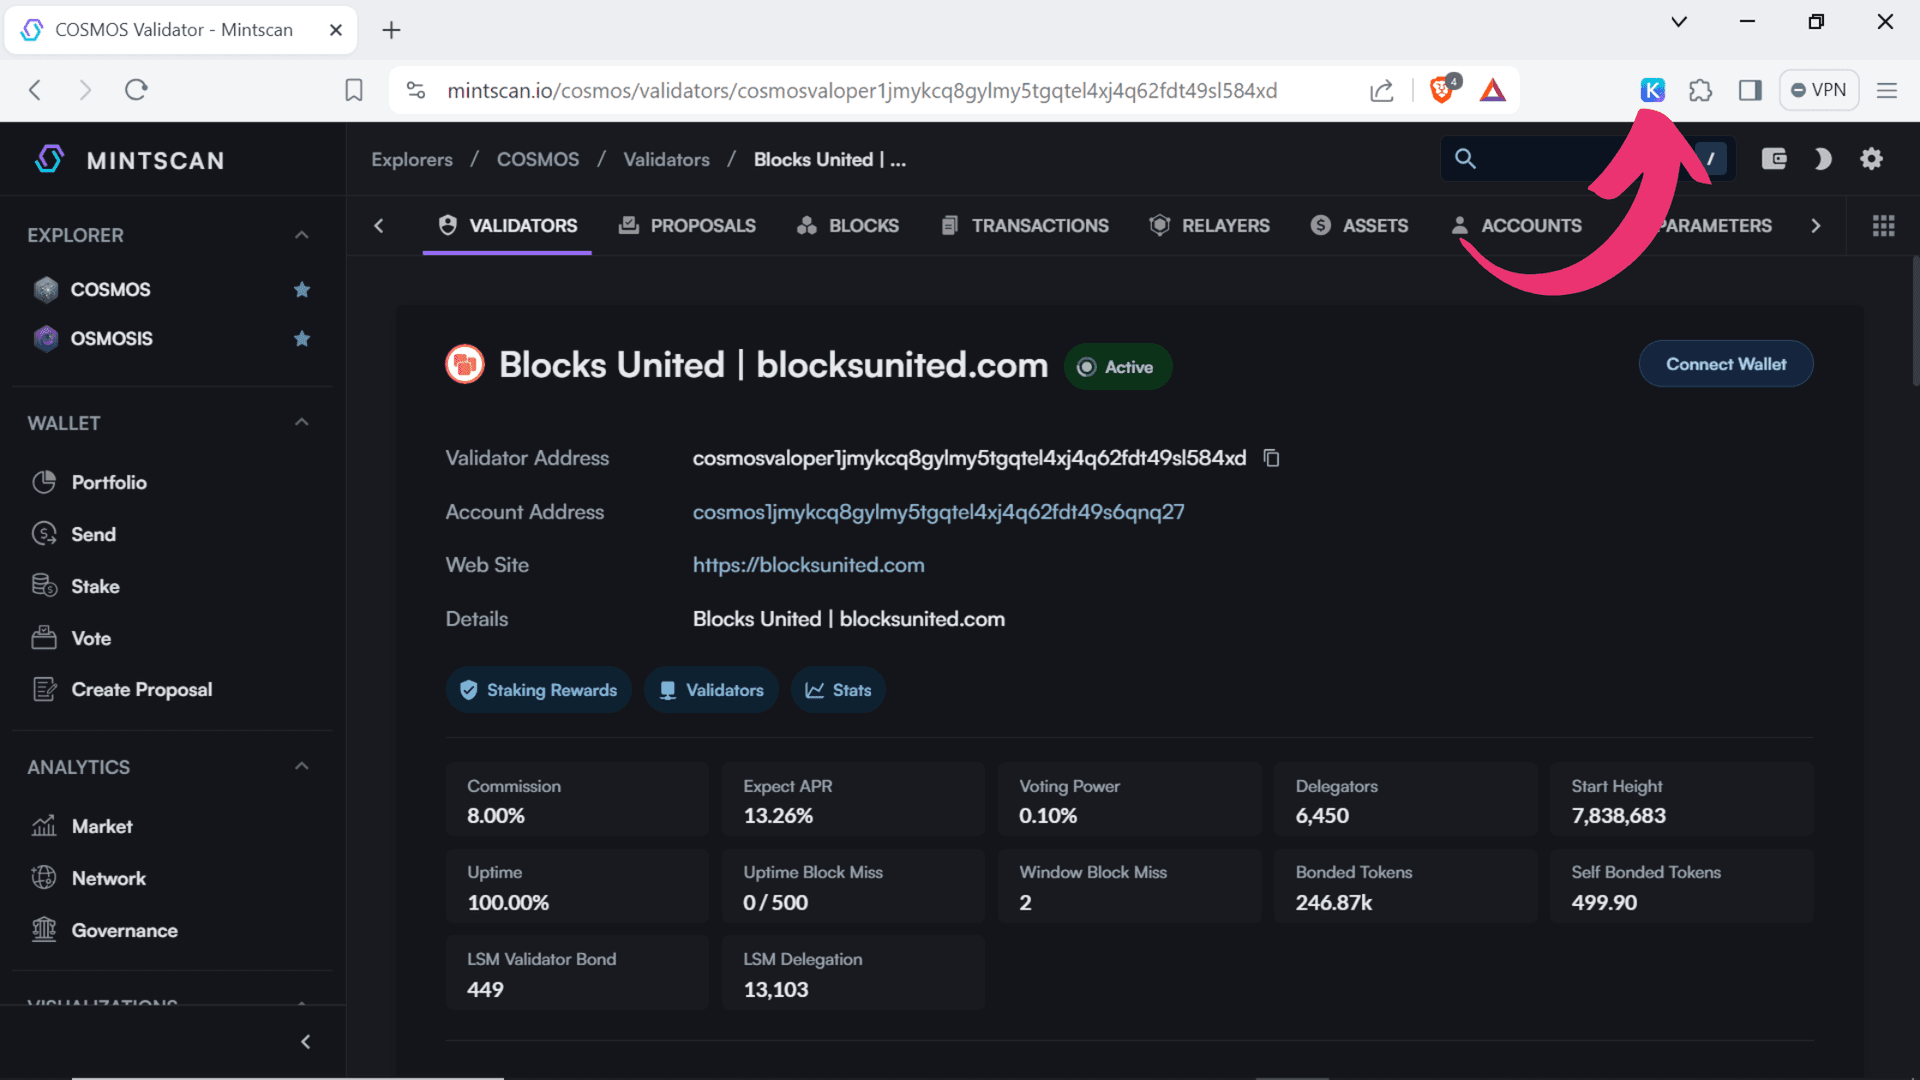This screenshot has height=1080, width=1920.
Task: Click the Validators badge button
Action: [711, 690]
